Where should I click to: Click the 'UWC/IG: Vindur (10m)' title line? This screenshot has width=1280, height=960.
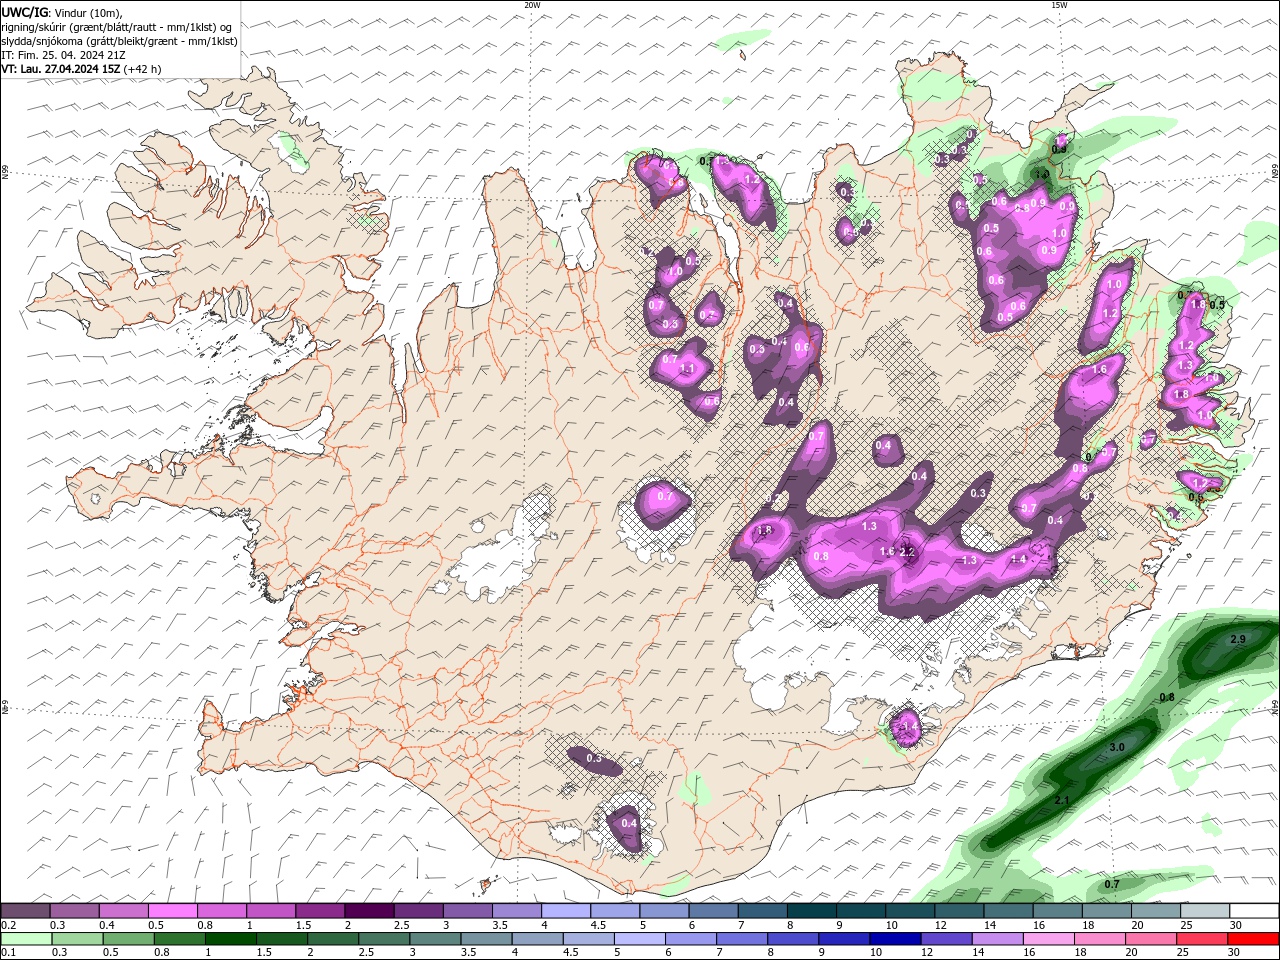click(x=62, y=12)
